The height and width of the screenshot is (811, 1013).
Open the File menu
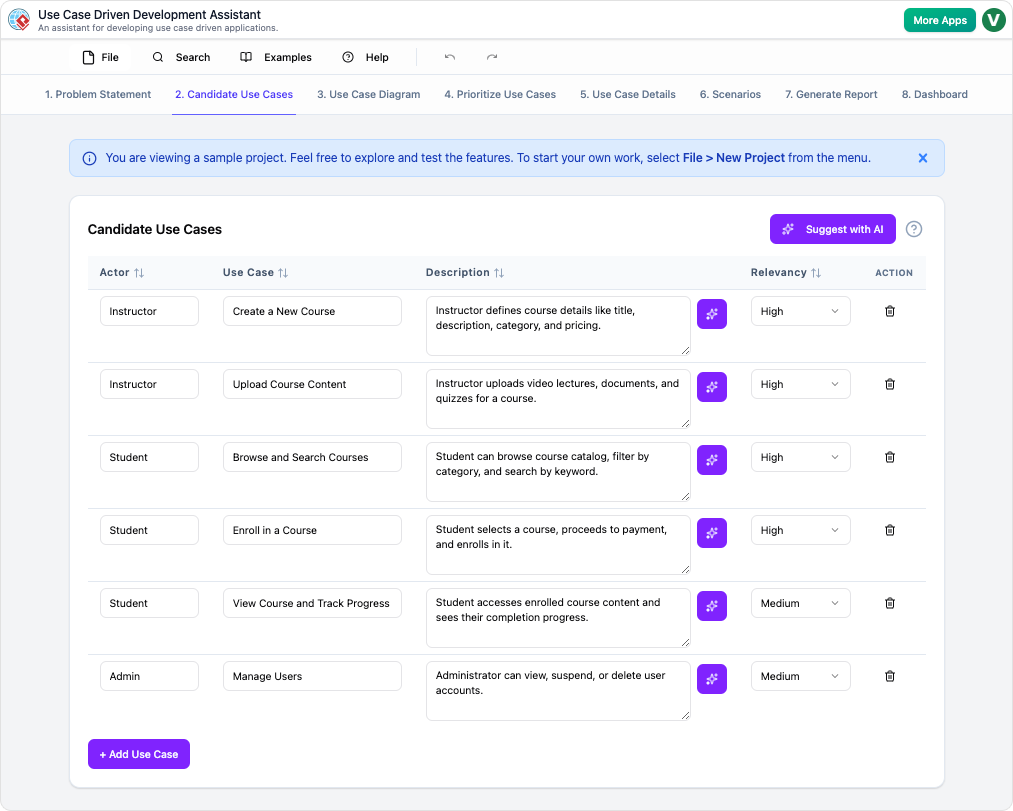[x=100, y=57]
